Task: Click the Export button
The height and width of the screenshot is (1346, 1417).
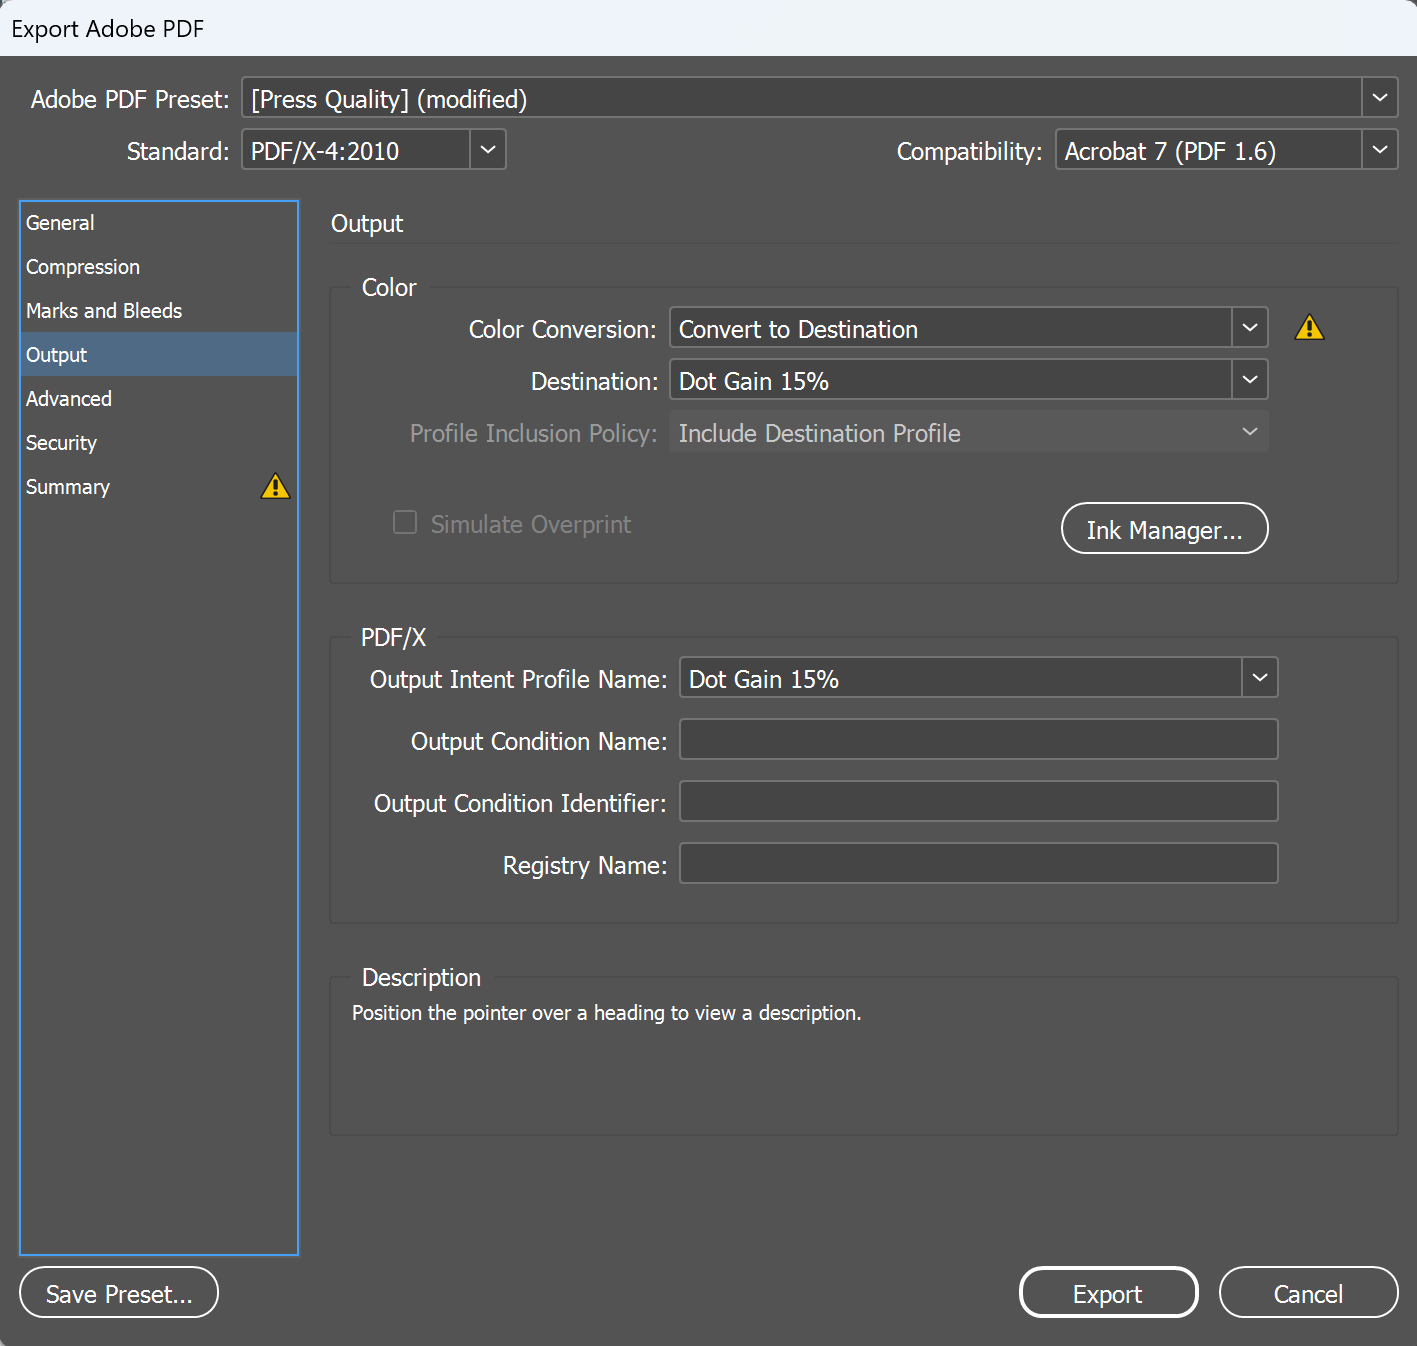Action: (x=1108, y=1293)
